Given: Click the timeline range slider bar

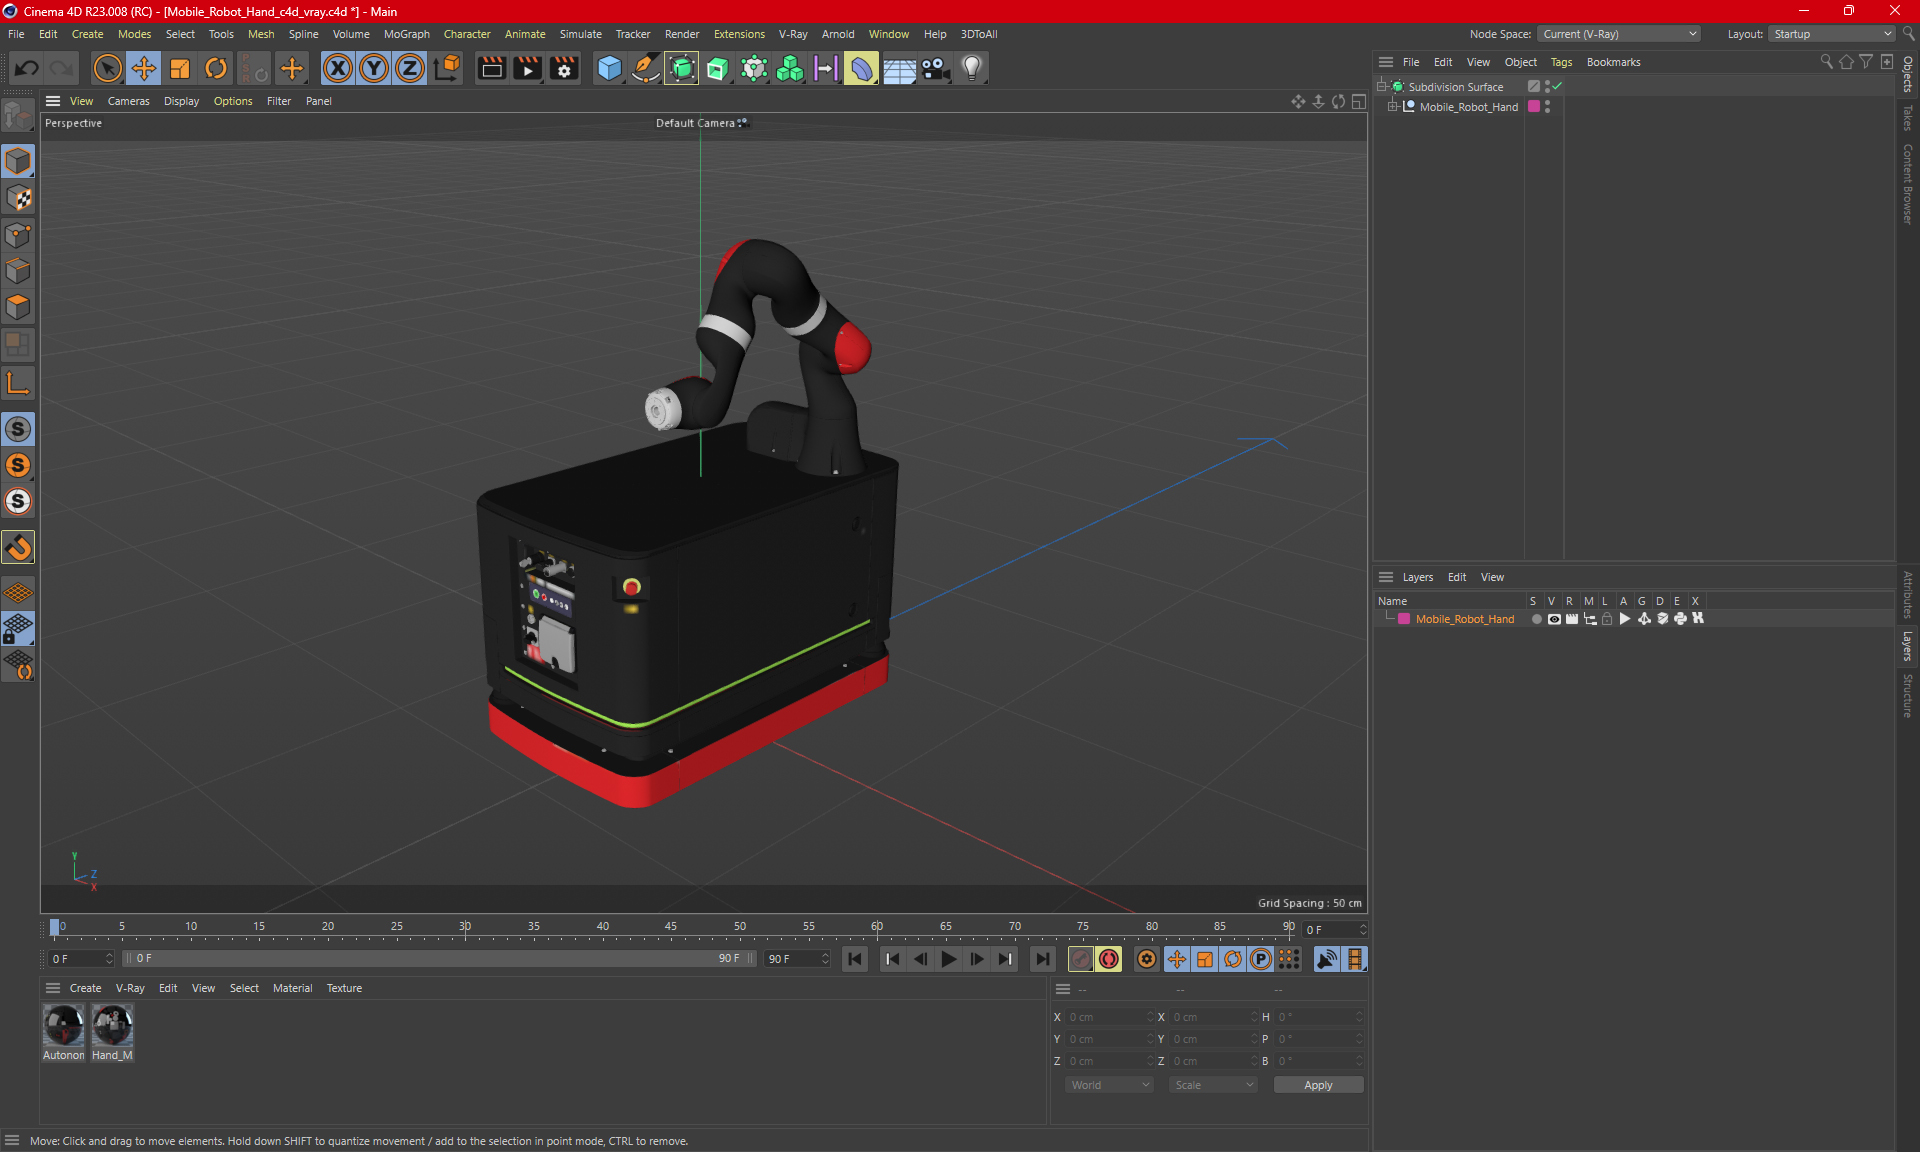Looking at the screenshot, I should 440,958.
